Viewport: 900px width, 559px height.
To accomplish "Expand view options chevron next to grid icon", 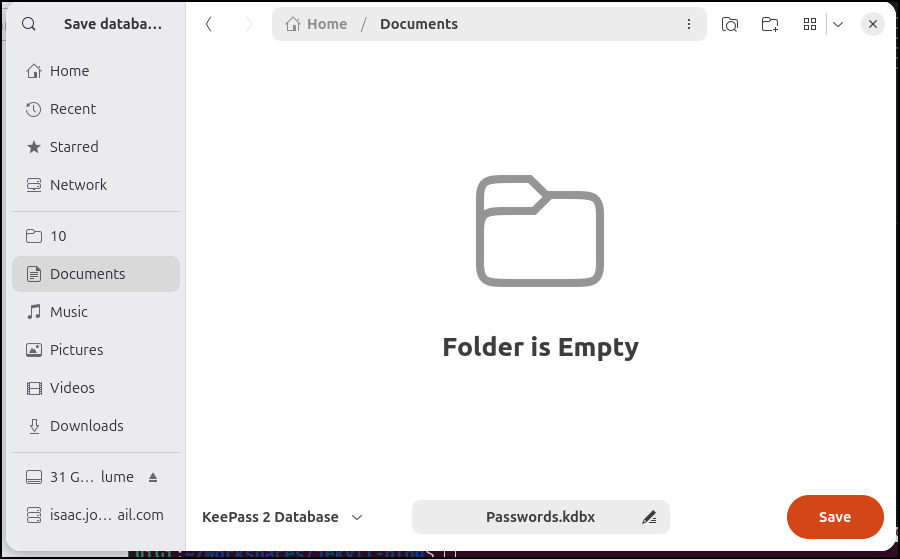I will [838, 24].
